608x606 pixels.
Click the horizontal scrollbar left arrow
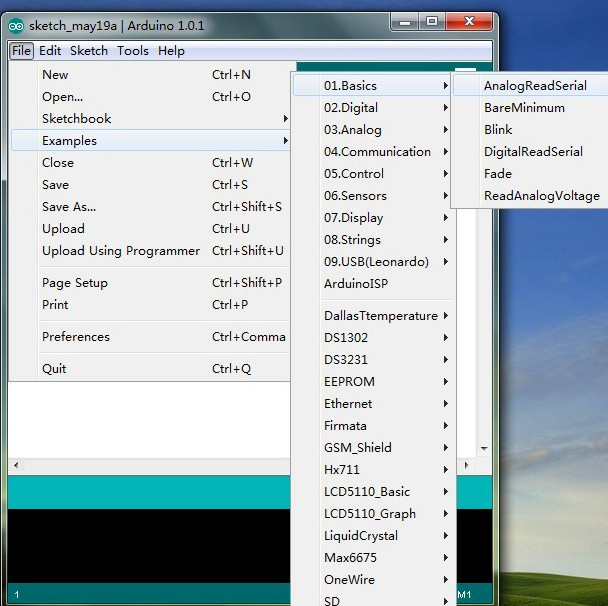tap(15, 466)
